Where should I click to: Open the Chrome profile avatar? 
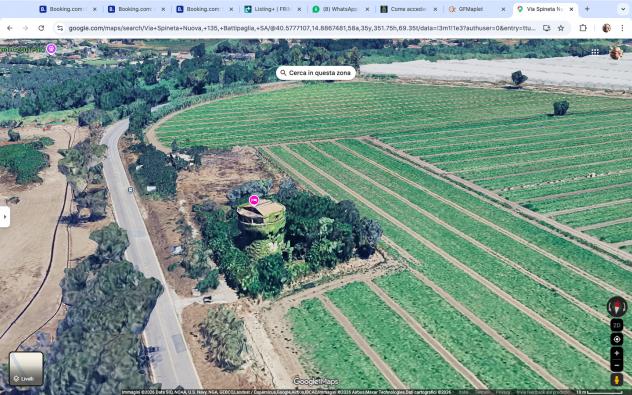point(606,28)
